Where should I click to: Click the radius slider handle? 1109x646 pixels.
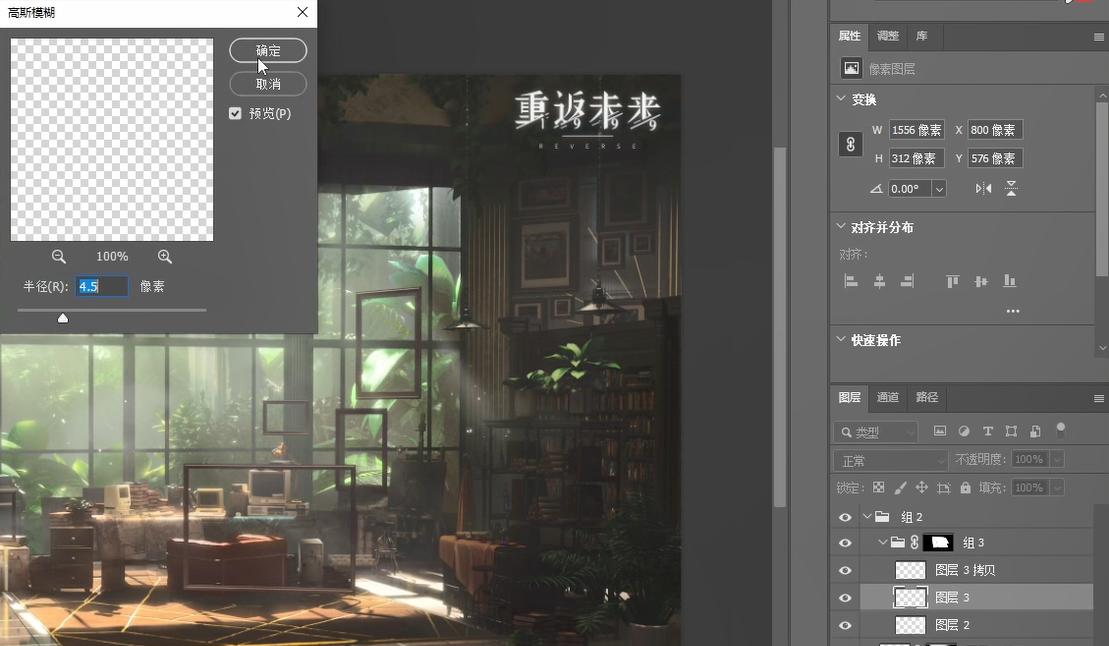click(63, 318)
